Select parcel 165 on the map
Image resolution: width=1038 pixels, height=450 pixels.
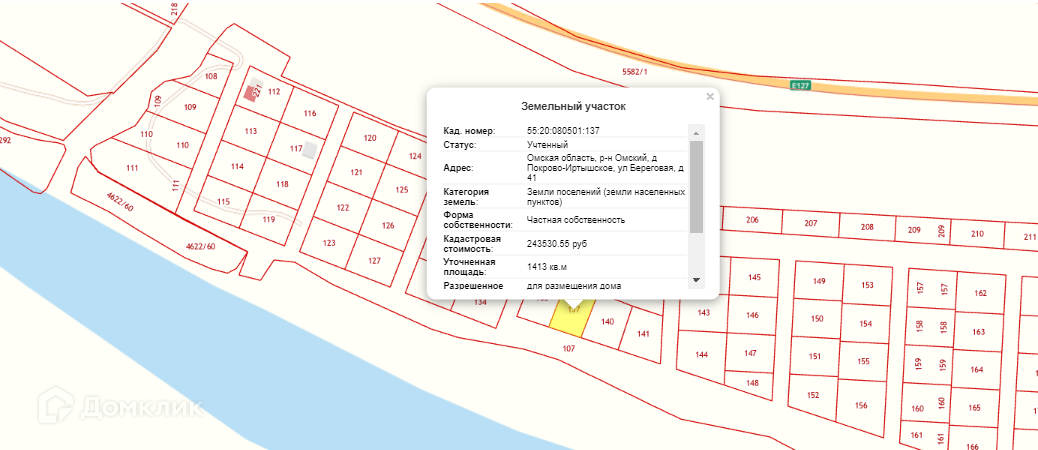coord(974,408)
